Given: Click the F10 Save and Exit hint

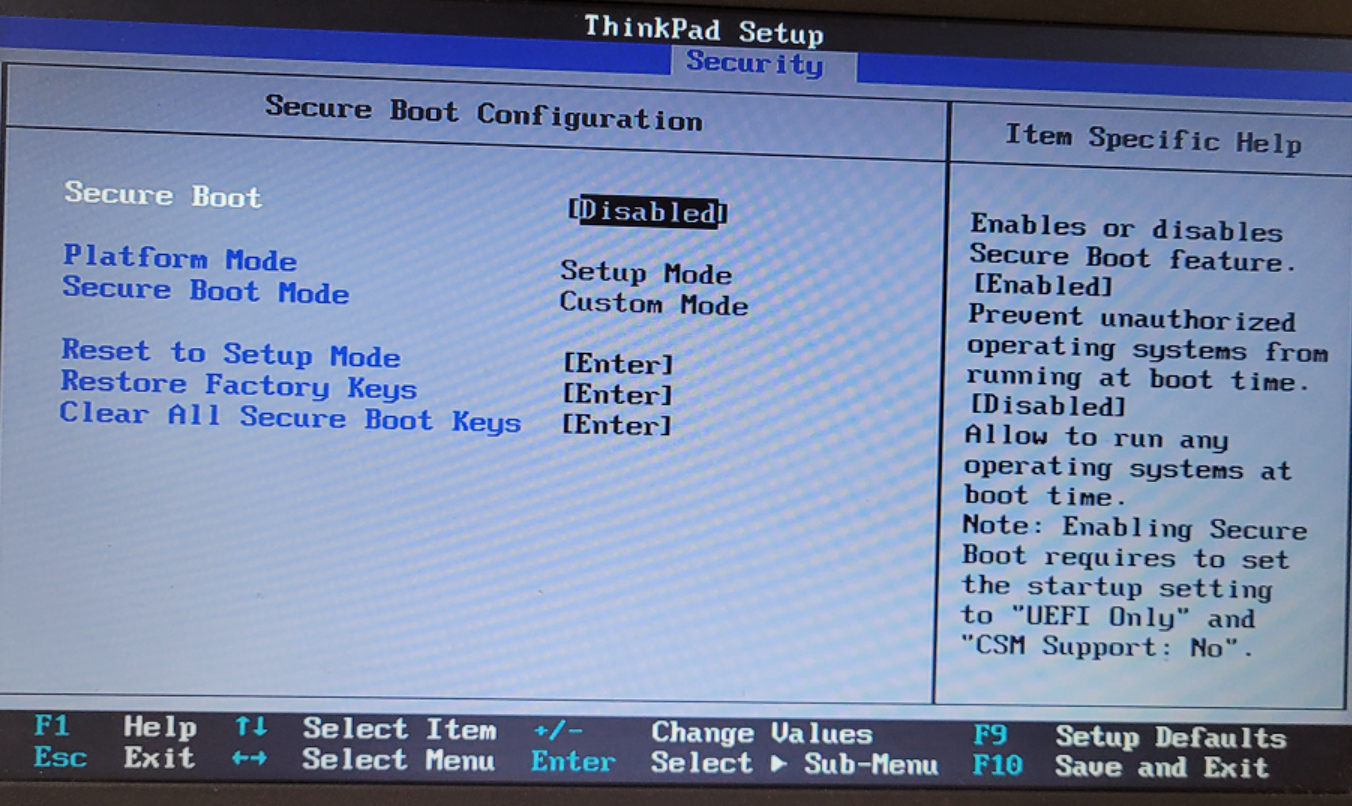Looking at the screenshot, I should (1121, 767).
